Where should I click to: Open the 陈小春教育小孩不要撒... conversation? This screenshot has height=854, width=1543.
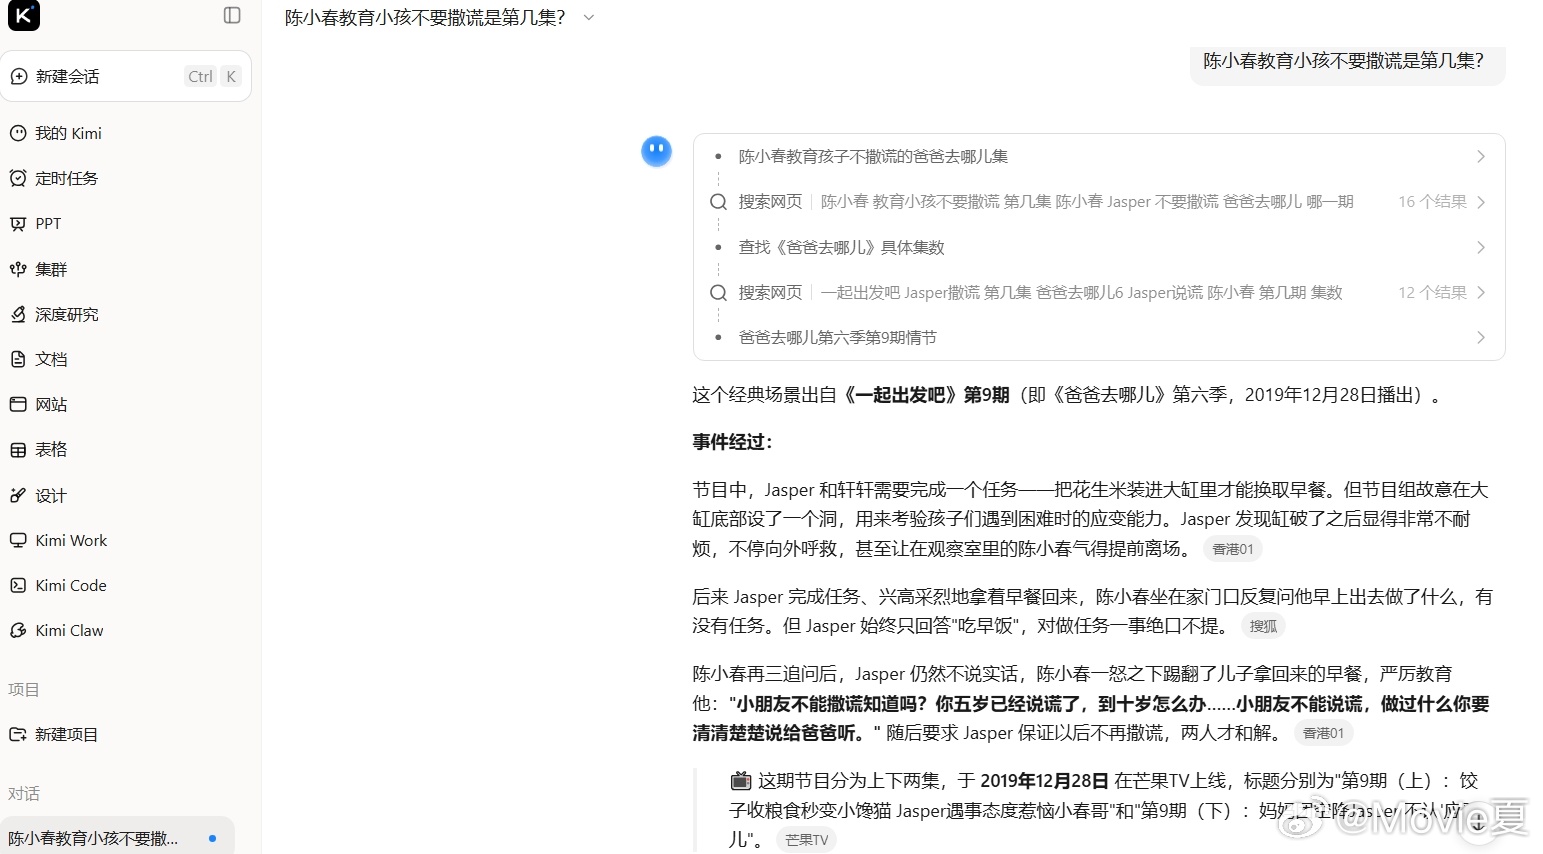[x=118, y=838]
